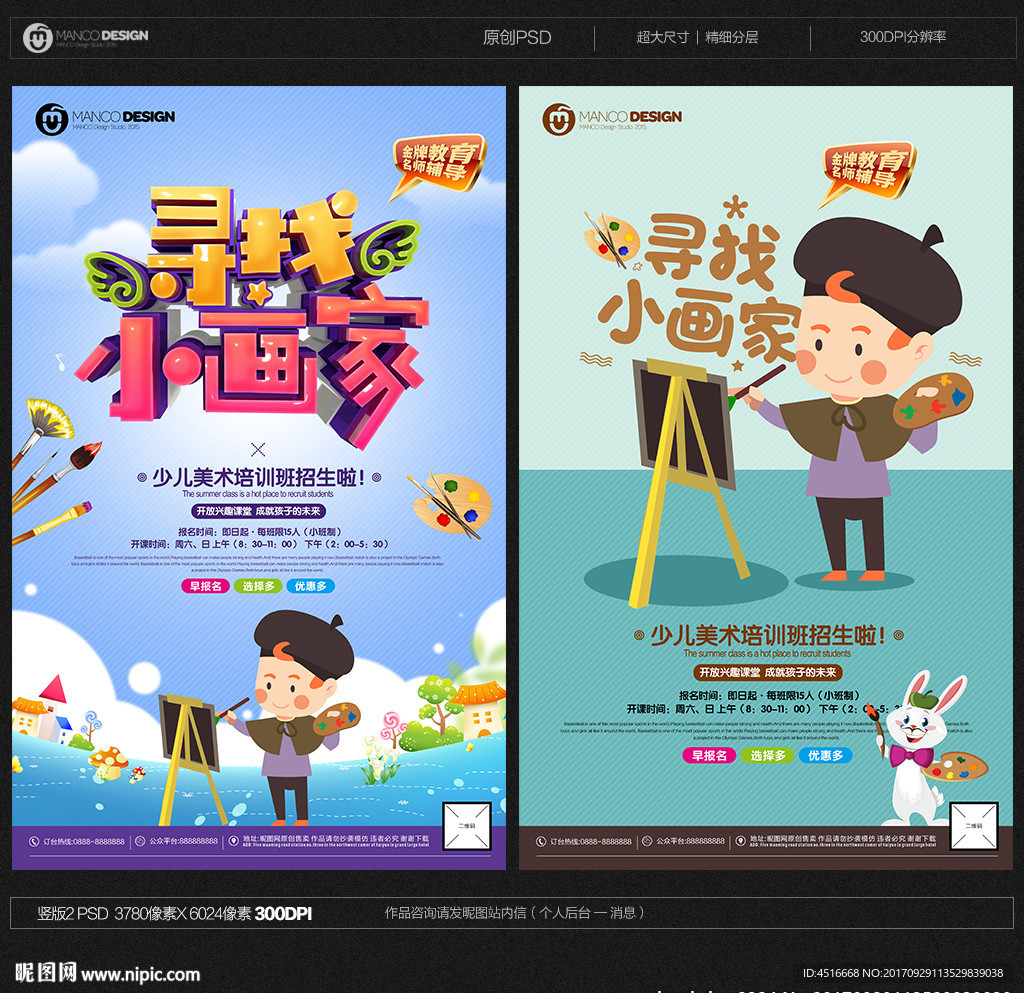Click the 二维码 QR placeholder on the blue poster

467,826
